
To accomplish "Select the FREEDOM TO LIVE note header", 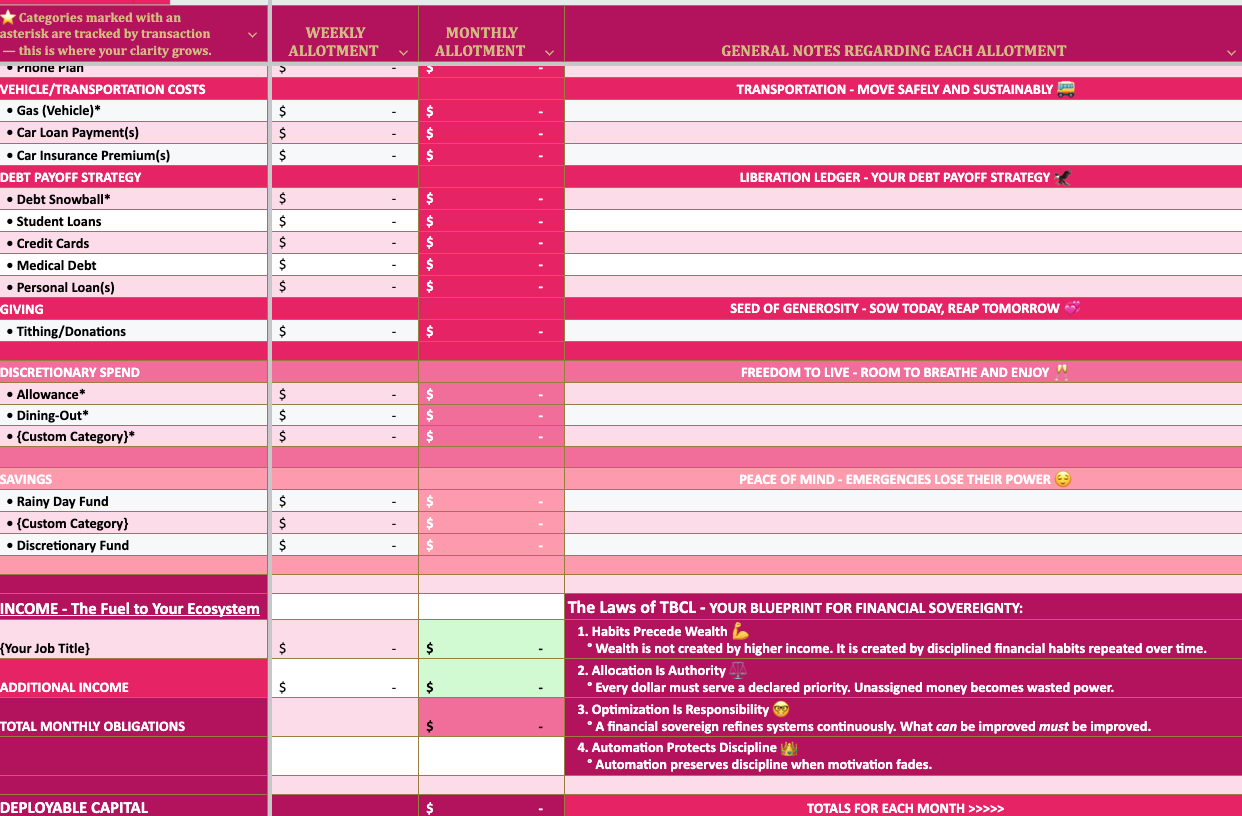I will click(904, 372).
